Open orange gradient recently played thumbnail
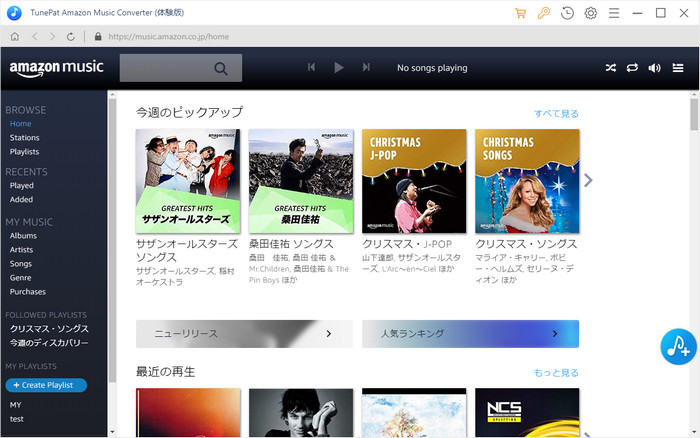 click(188, 413)
